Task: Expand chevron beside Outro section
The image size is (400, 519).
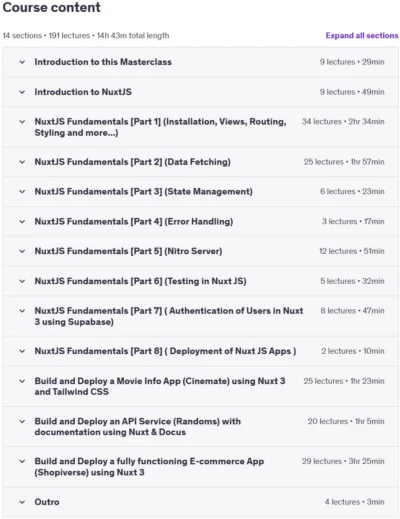Action: click(x=22, y=502)
